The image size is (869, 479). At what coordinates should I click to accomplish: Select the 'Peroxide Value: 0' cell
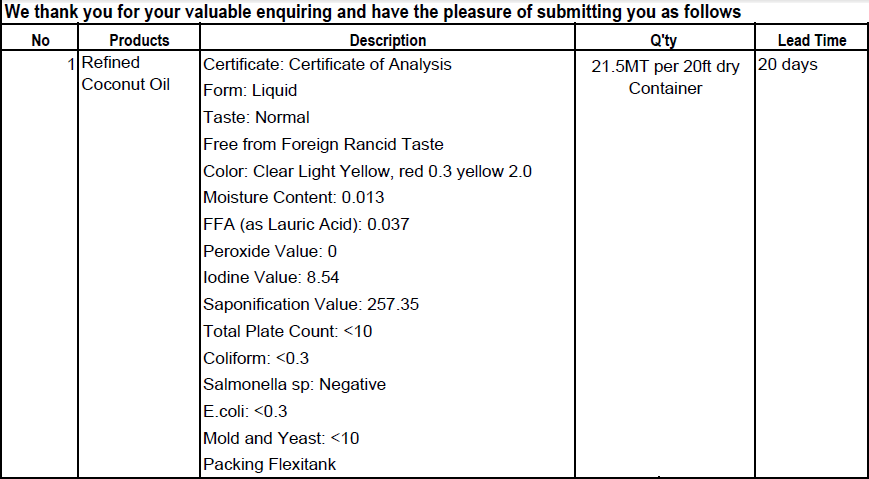pos(270,251)
